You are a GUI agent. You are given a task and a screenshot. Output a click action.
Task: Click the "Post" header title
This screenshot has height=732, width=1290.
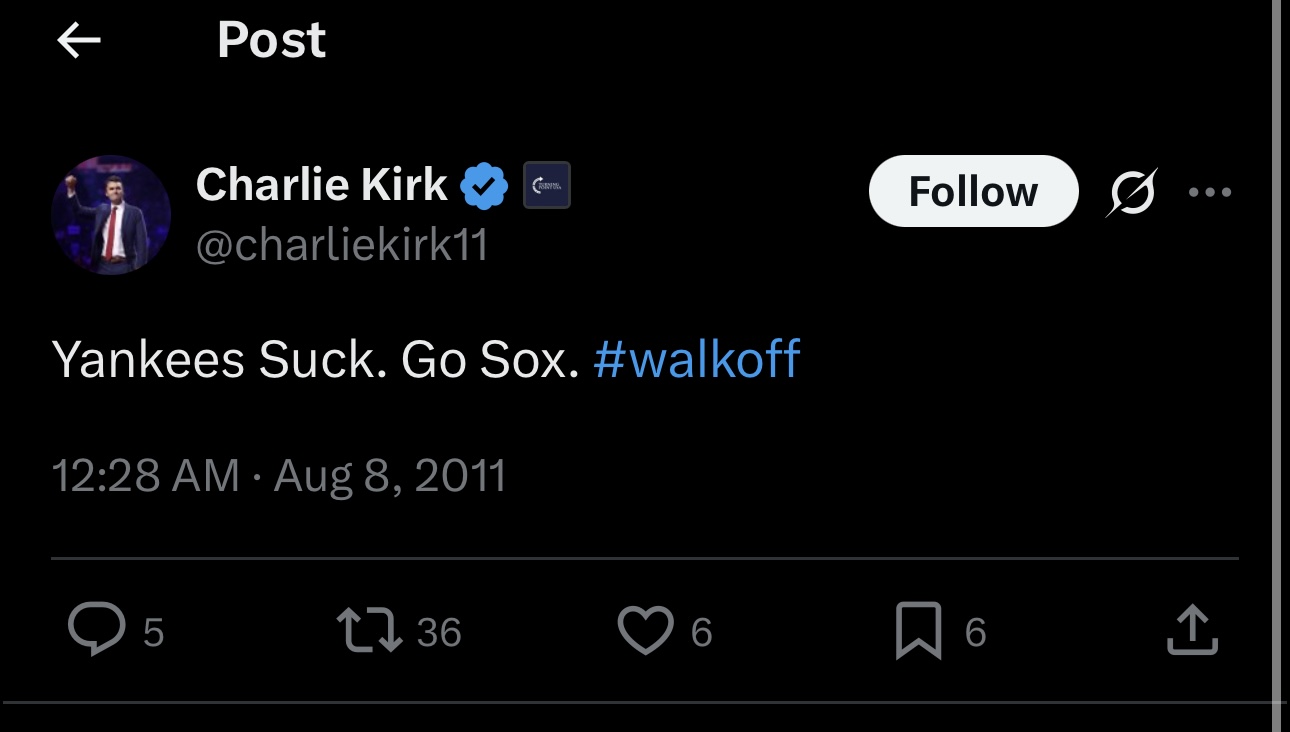[271, 41]
